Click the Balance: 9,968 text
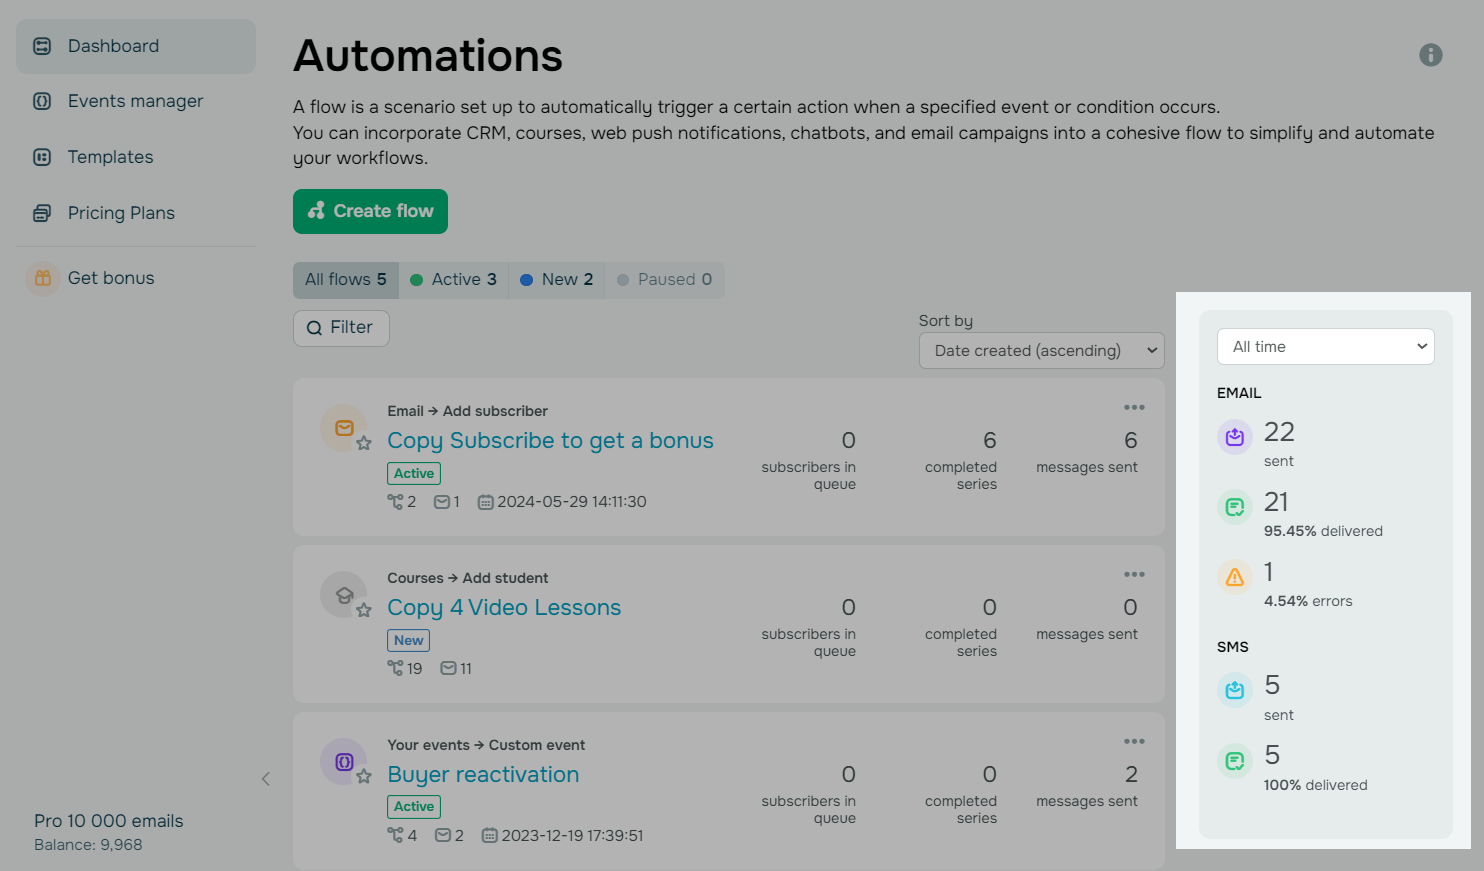Screen dimensions: 1484x871 pos(88,845)
